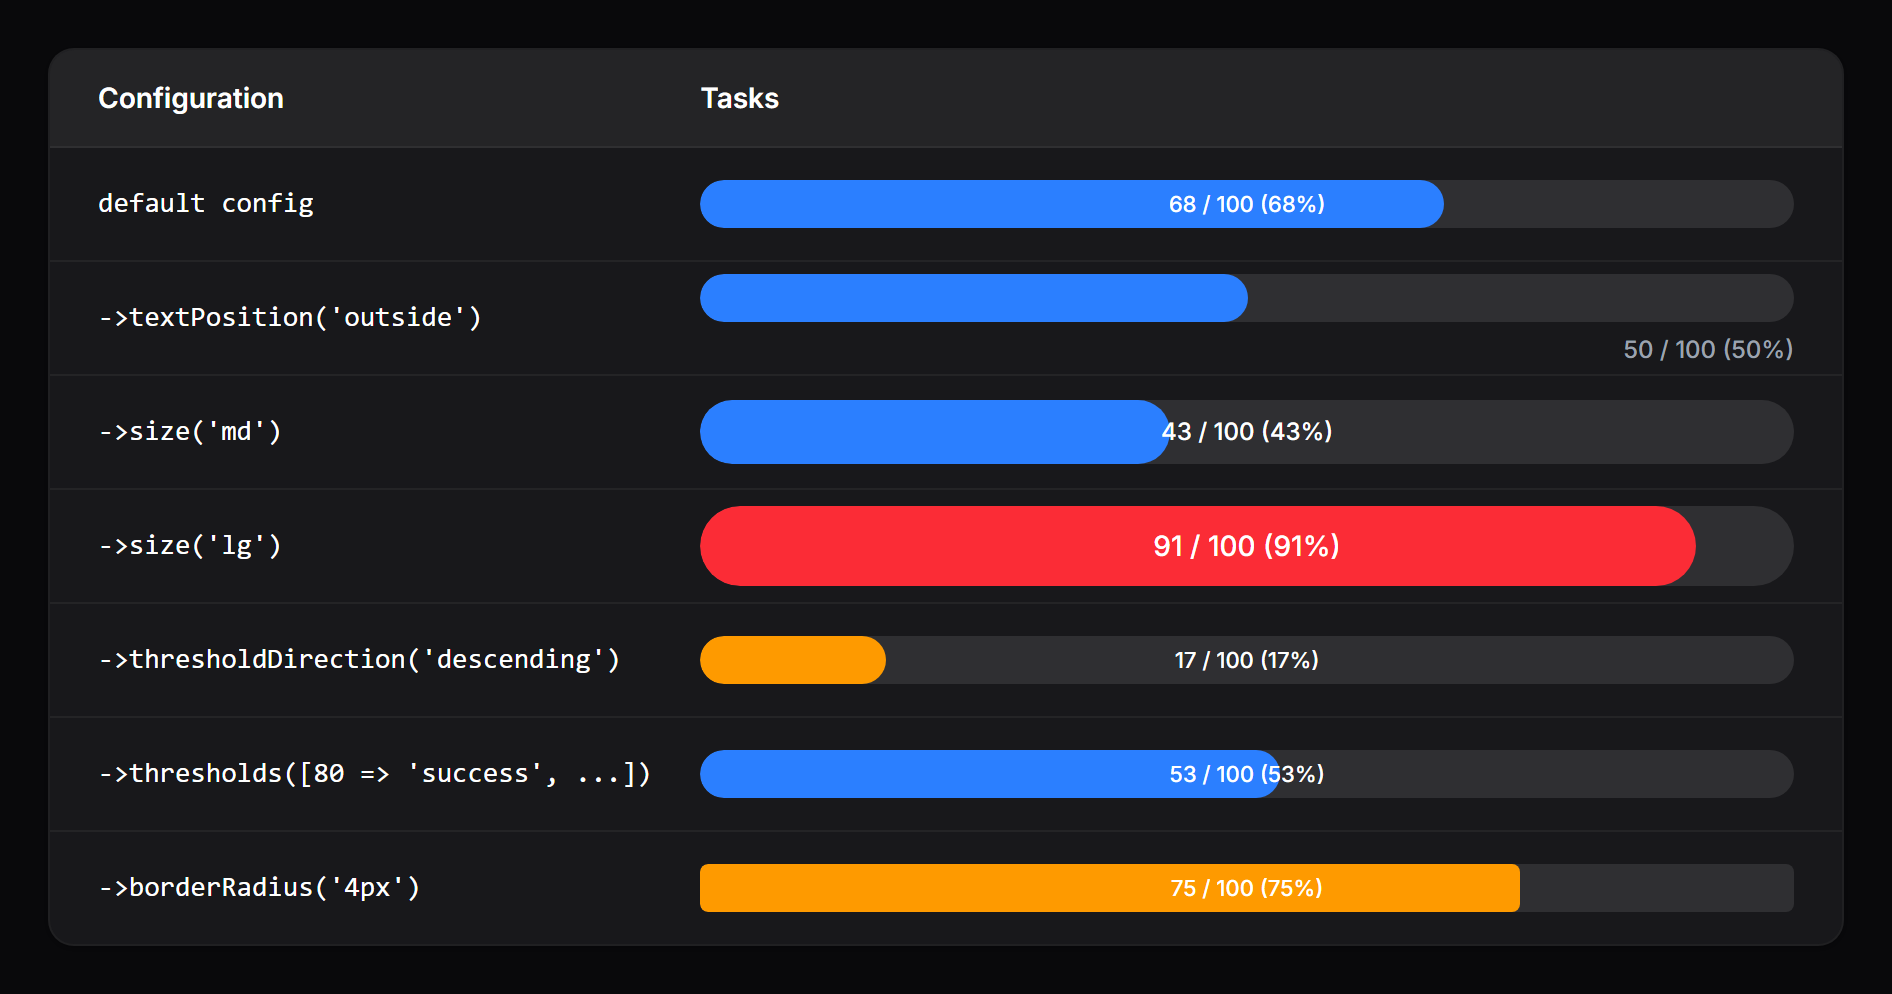Click the unfilled track of the descending bar
Image resolution: width=1892 pixels, height=994 pixels.
pos(1400,659)
